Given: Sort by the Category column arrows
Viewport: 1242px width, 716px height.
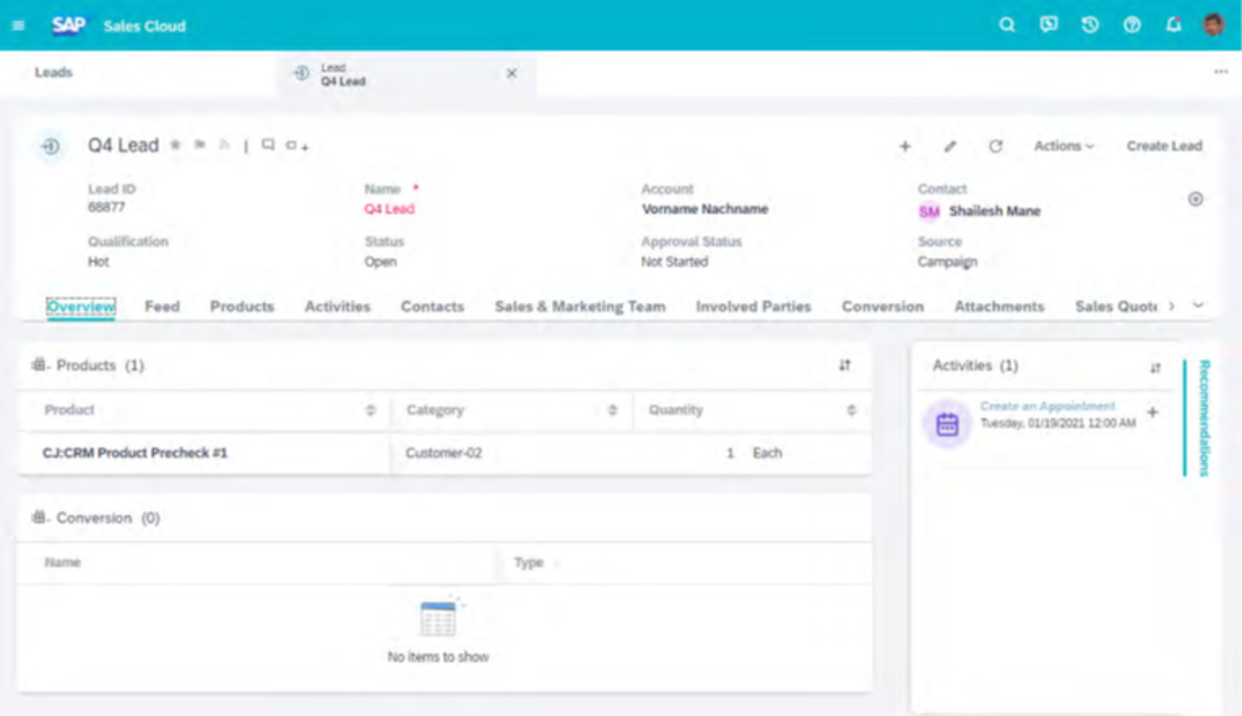Looking at the screenshot, I should (x=612, y=410).
